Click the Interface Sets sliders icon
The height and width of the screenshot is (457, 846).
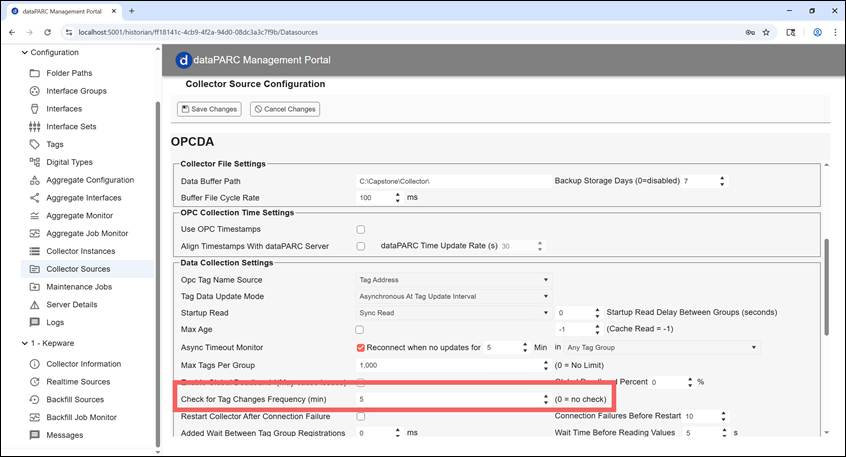coord(35,126)
